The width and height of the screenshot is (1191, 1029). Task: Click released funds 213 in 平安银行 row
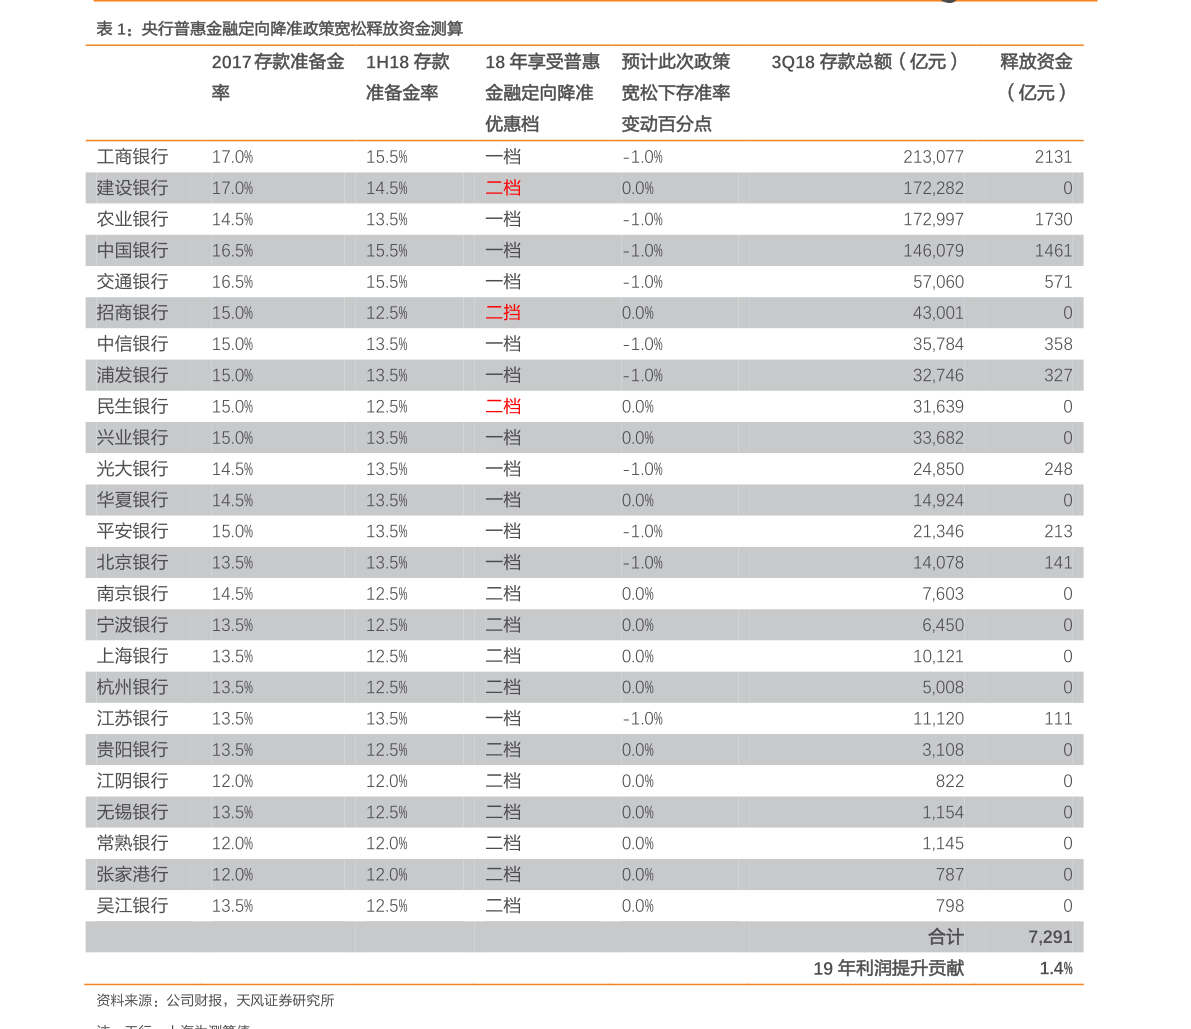pos(1058,531)
